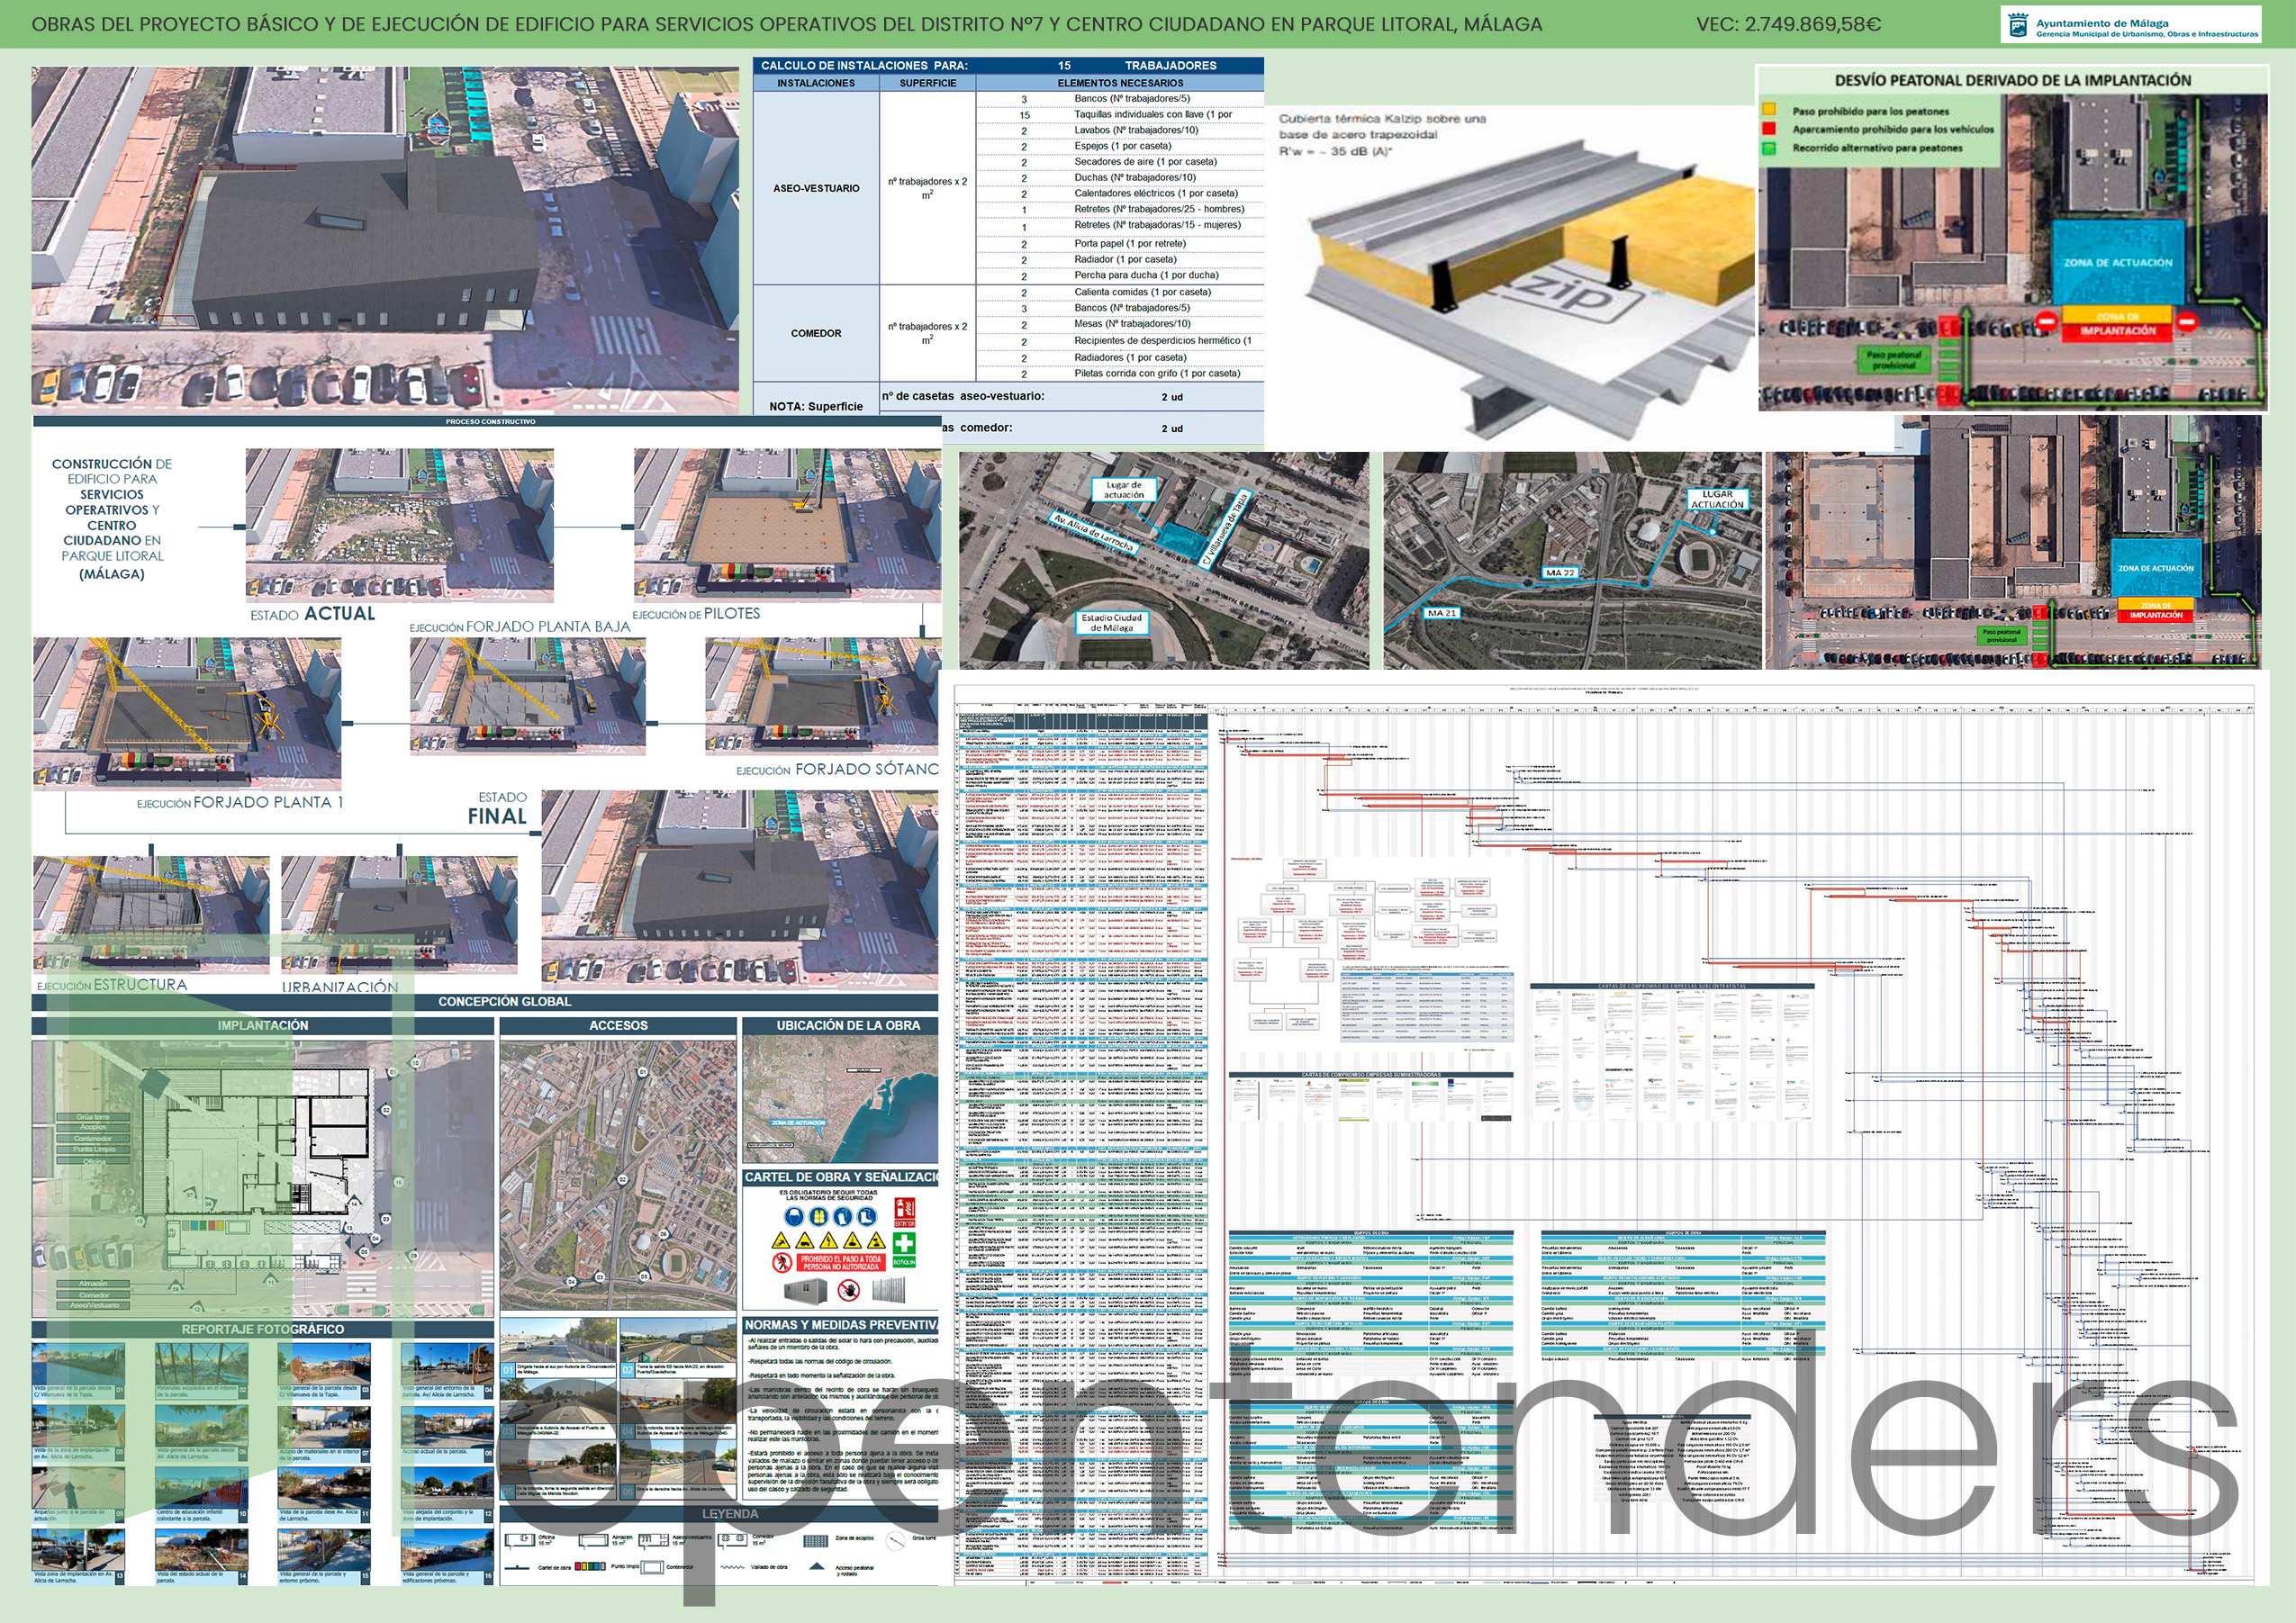Click the Acceso peatonal y rodado triangle

tap(817, 1567)
